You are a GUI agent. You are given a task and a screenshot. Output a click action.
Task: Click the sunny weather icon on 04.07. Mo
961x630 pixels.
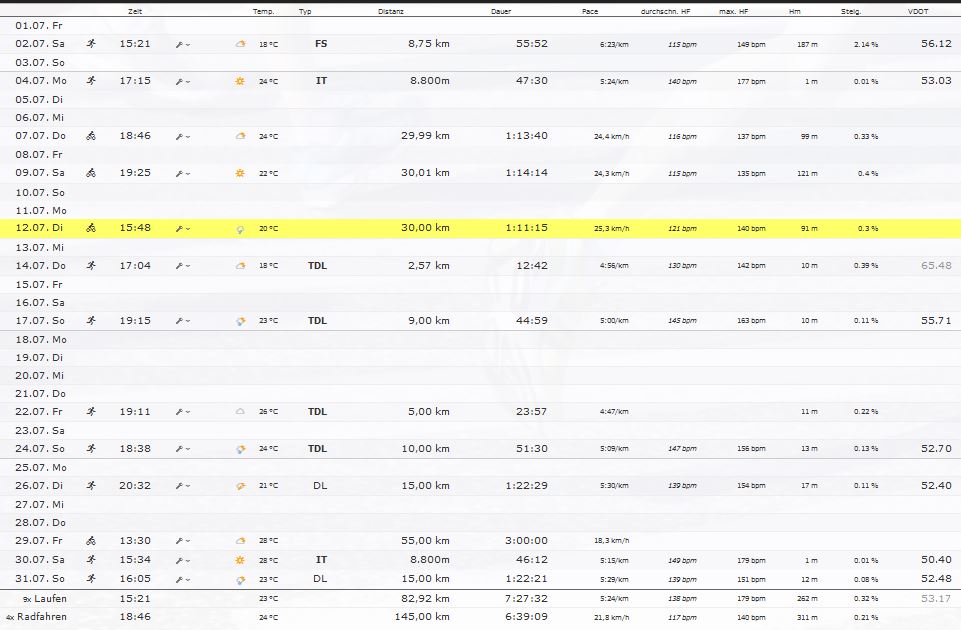[x=240, y=81]
